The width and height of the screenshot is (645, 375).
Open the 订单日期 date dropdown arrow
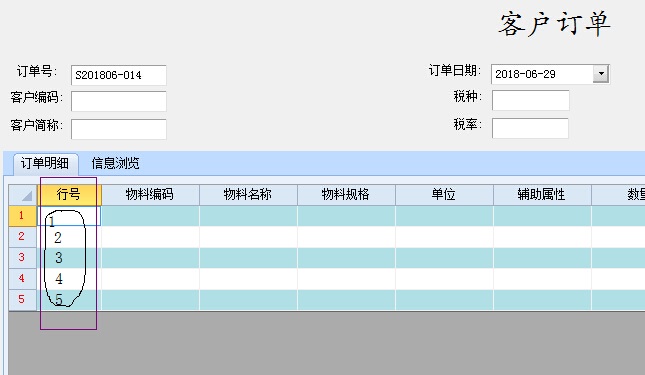point(601,74)
